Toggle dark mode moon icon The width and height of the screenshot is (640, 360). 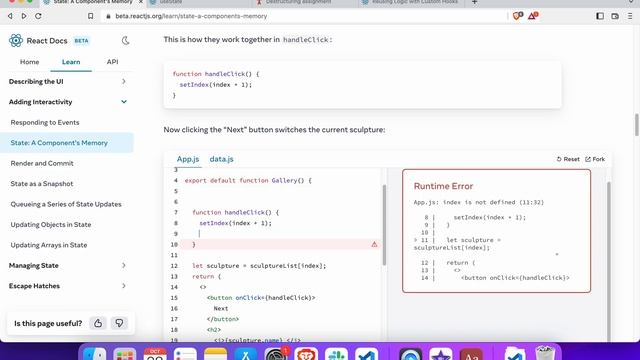tap(125, 40)
